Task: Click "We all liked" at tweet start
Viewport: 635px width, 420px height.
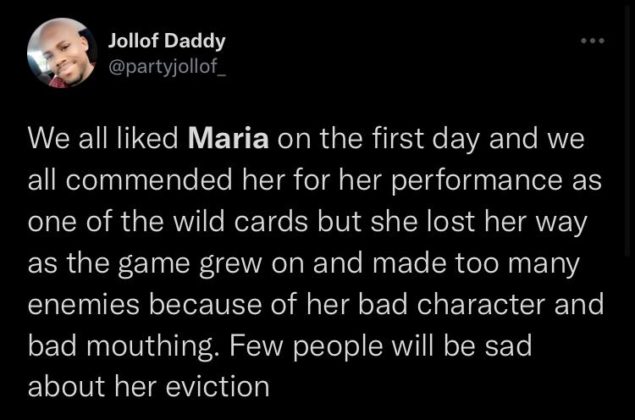Action: click(103, 139)
